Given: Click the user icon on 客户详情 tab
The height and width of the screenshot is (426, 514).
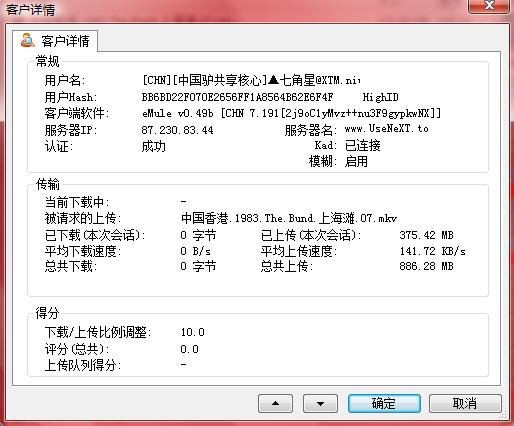Looking at the screenshot, I should pyautogui.click(x=28, y=40).
